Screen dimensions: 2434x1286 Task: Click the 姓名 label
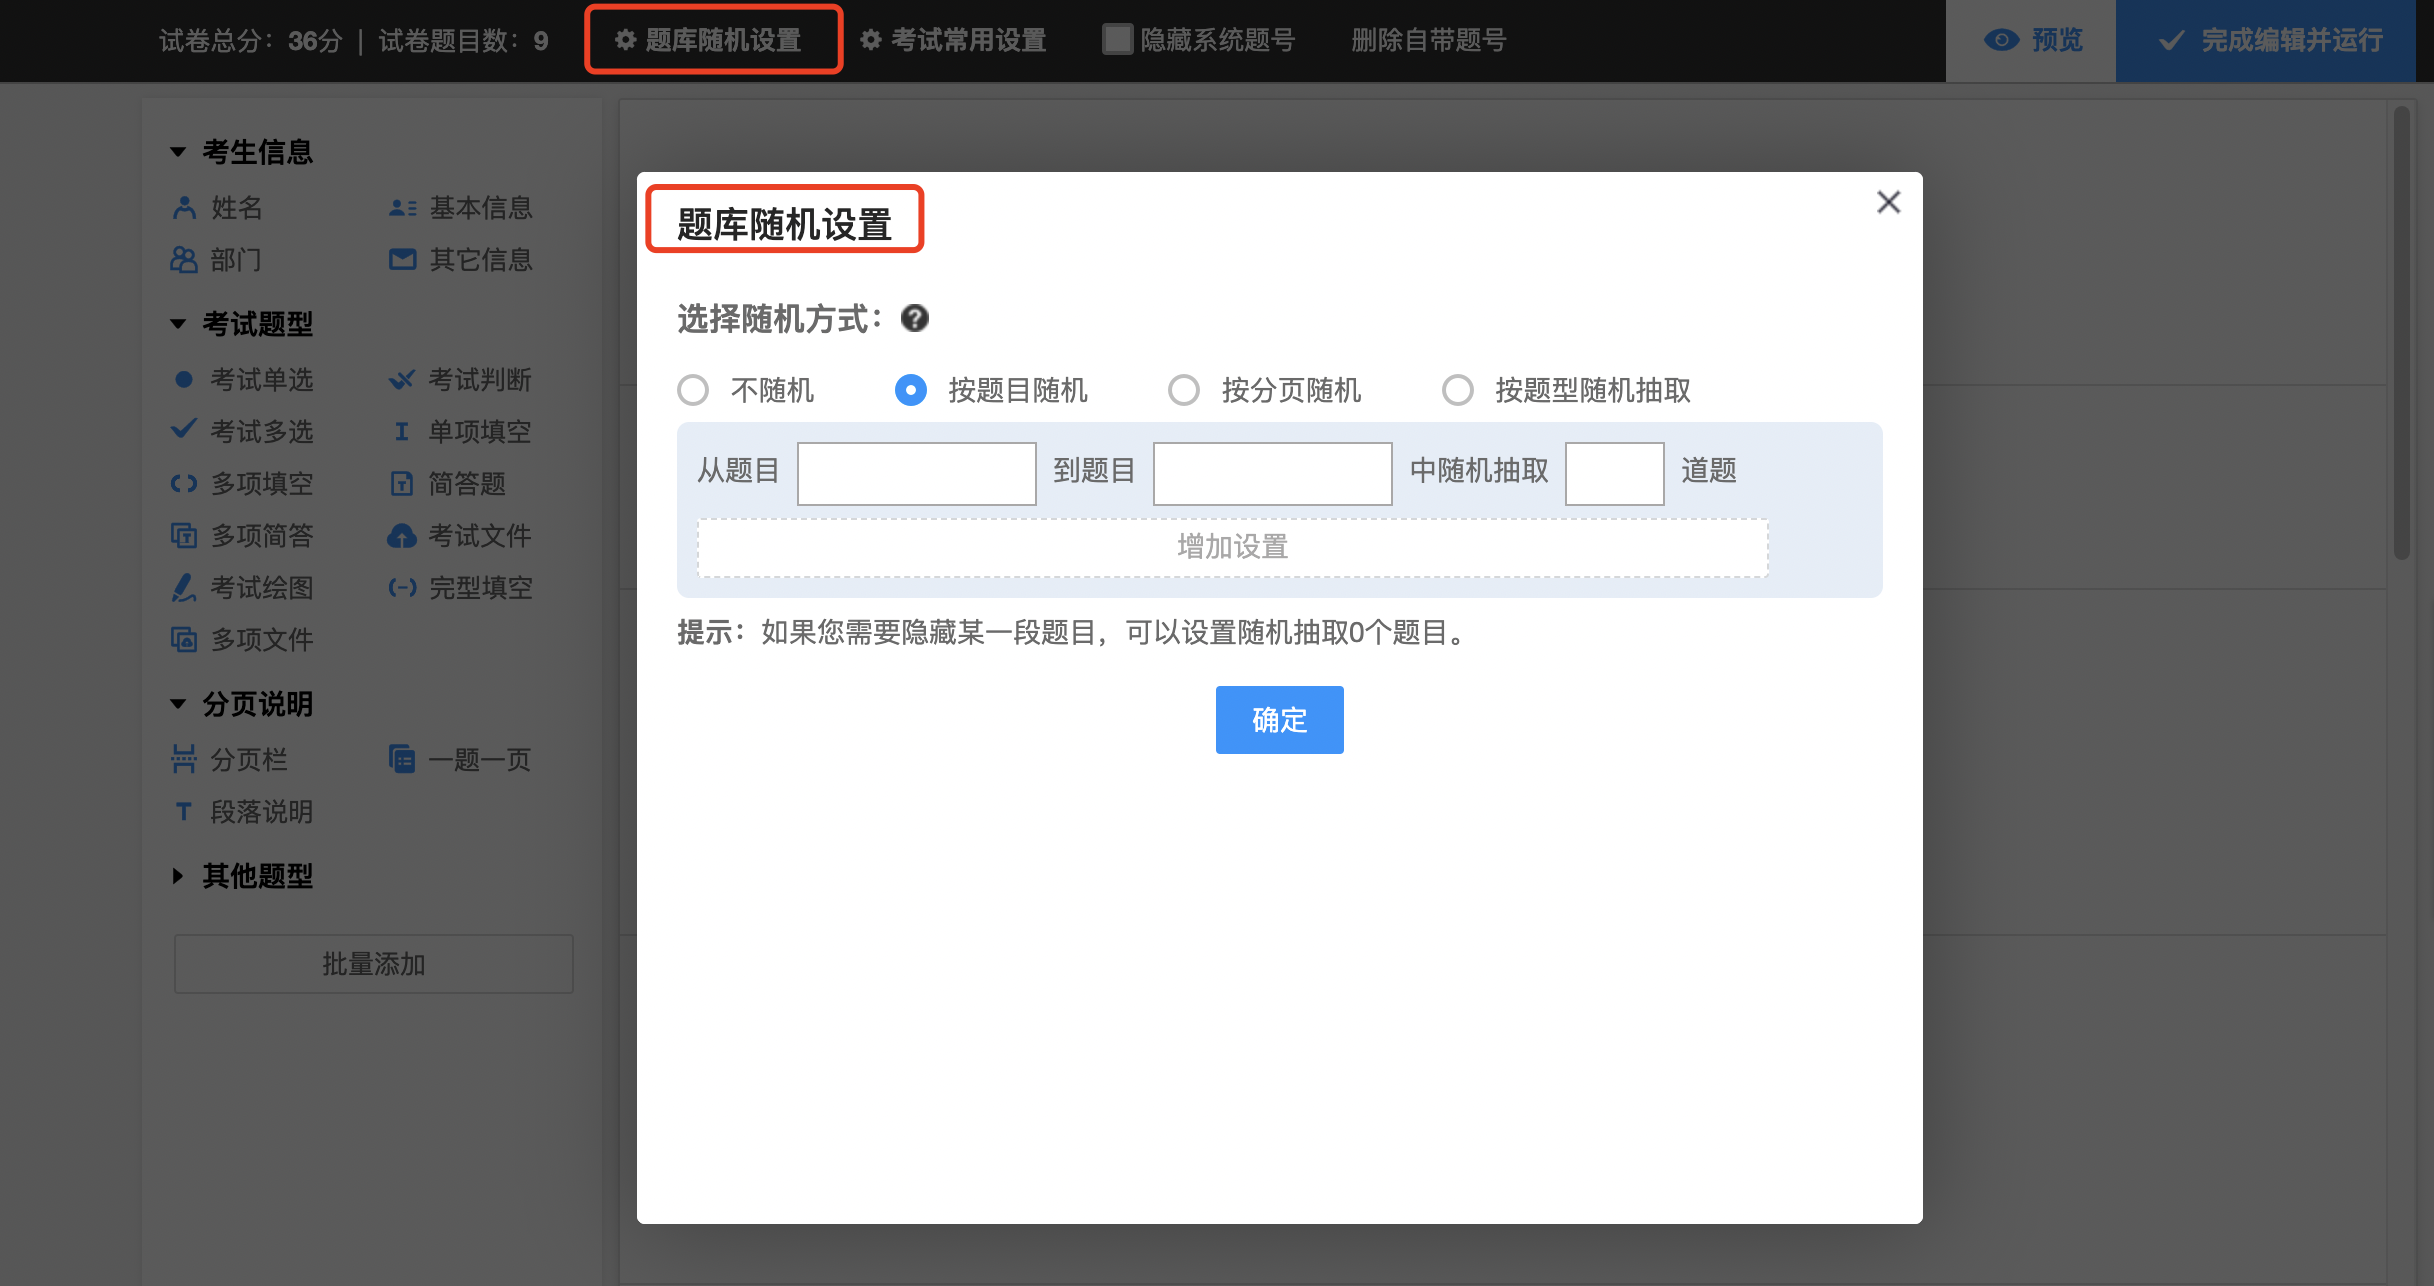(237, 208)
